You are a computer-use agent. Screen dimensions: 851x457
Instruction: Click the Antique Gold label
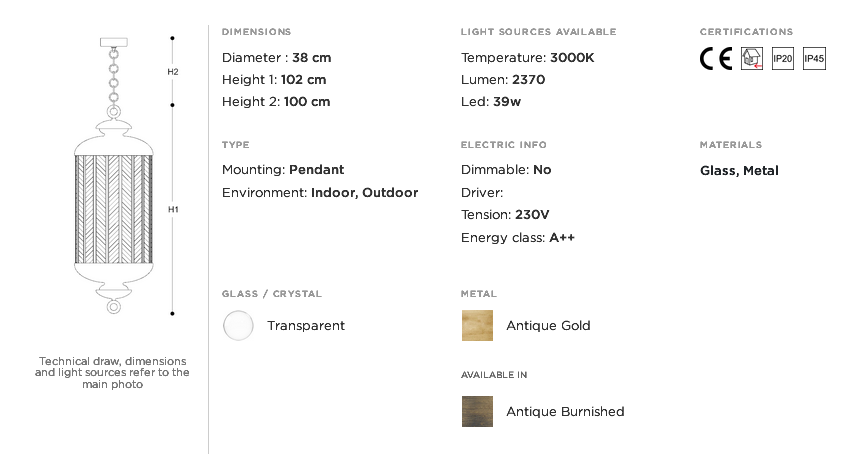(548, 326)
